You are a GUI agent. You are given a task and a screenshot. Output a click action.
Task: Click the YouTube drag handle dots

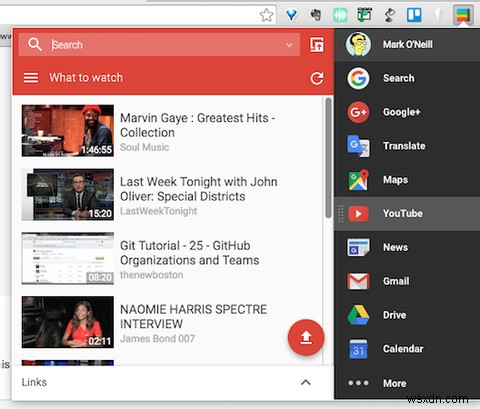point(340,214)
